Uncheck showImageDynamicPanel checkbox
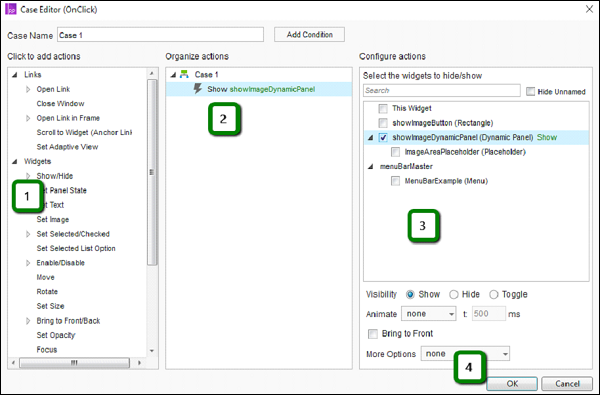 (383, 137)
